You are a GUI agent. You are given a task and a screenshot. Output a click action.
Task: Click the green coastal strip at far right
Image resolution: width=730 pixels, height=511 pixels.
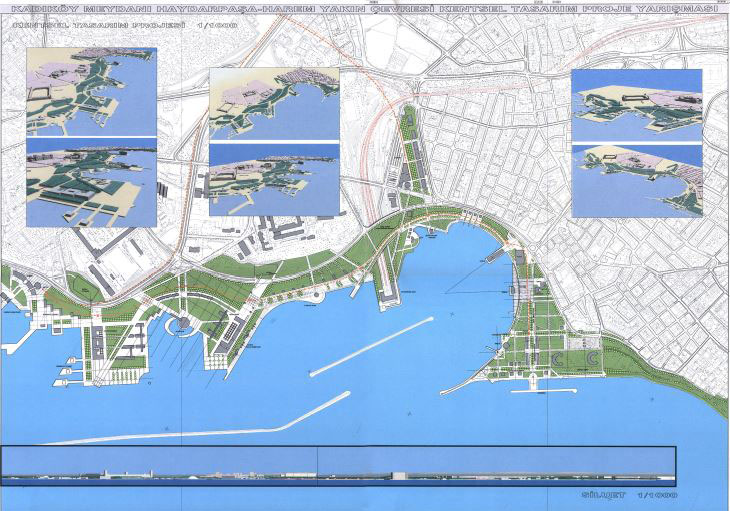pos(666,372)
